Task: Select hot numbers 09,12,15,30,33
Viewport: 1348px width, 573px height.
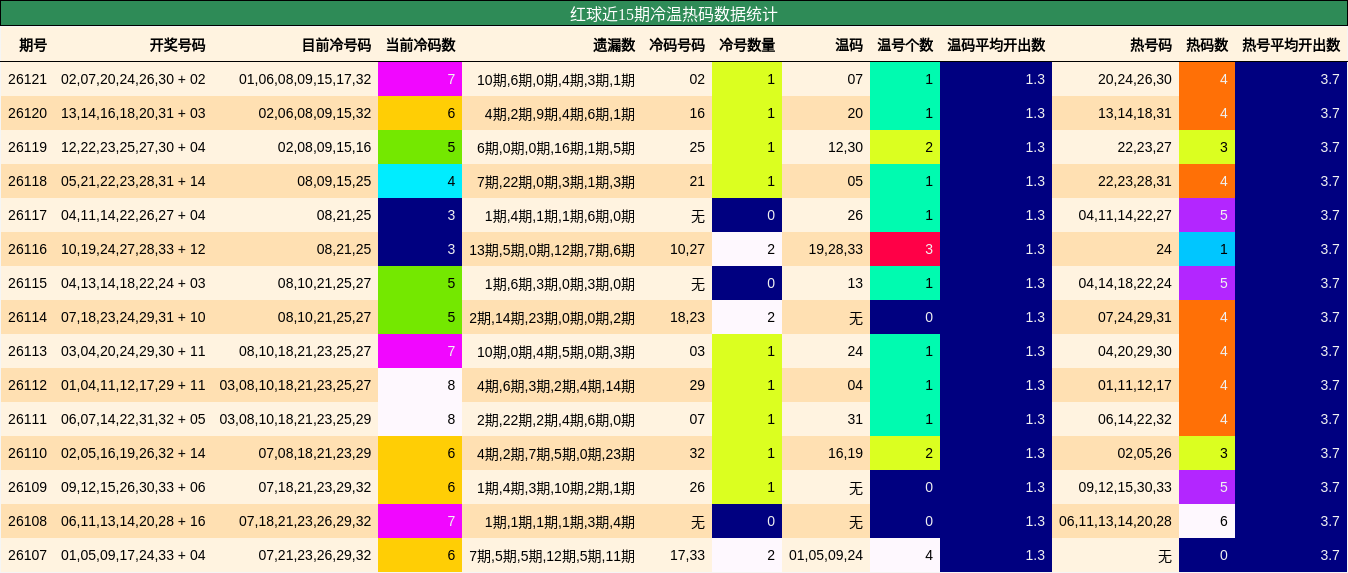Action: pyautogui.click(x=1125, y=487)
